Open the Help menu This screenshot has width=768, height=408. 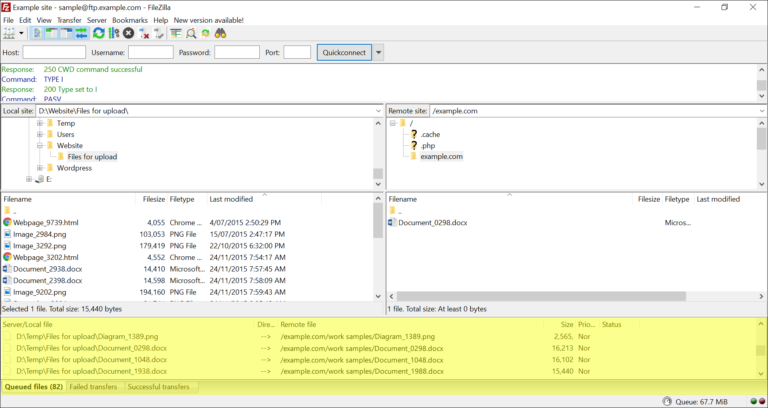tap(161, 20)
